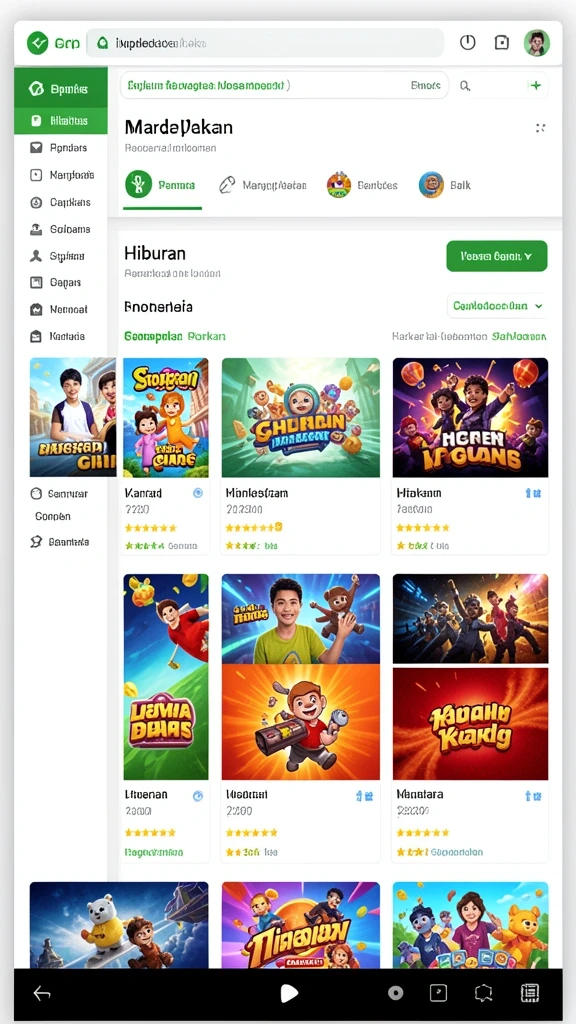Click the star rating on Modoral card
576x1024 pixels.
[251, 833]
